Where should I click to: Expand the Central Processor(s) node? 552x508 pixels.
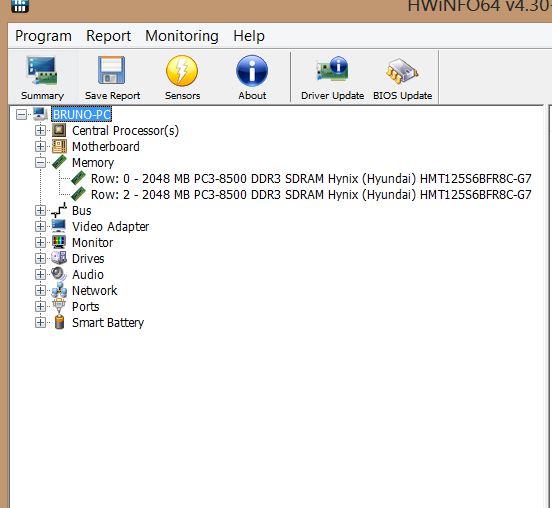coord(40,131)
